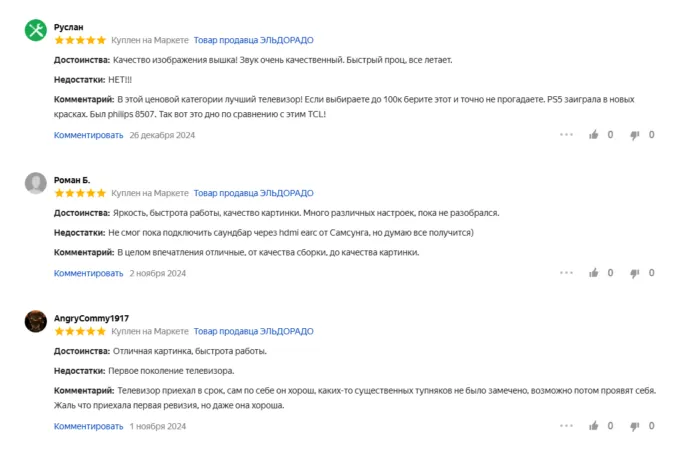Click Комментировать under Роман Б.'s review
This screenshot has height=454, width=680.
click(x=89, y=273)
